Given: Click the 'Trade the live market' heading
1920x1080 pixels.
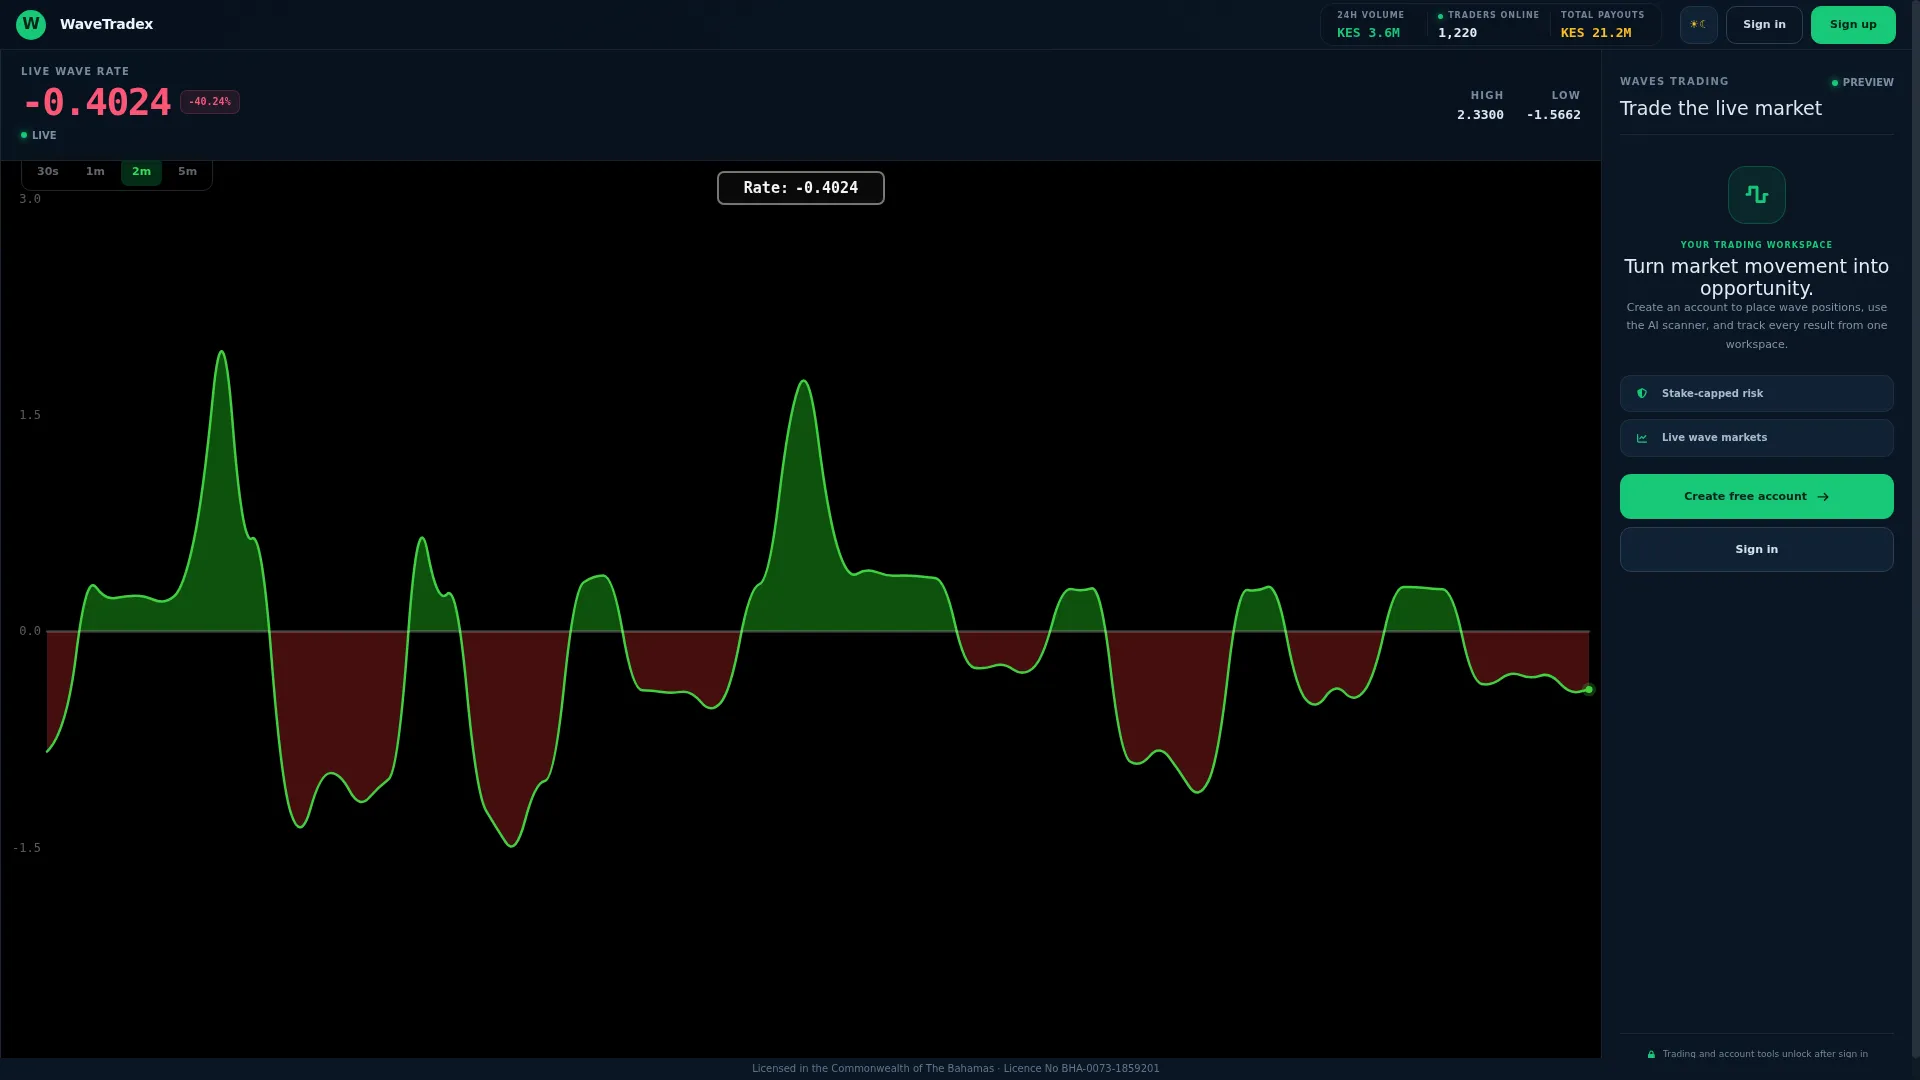Looking at the screenshot, I should pos(1721,108).
